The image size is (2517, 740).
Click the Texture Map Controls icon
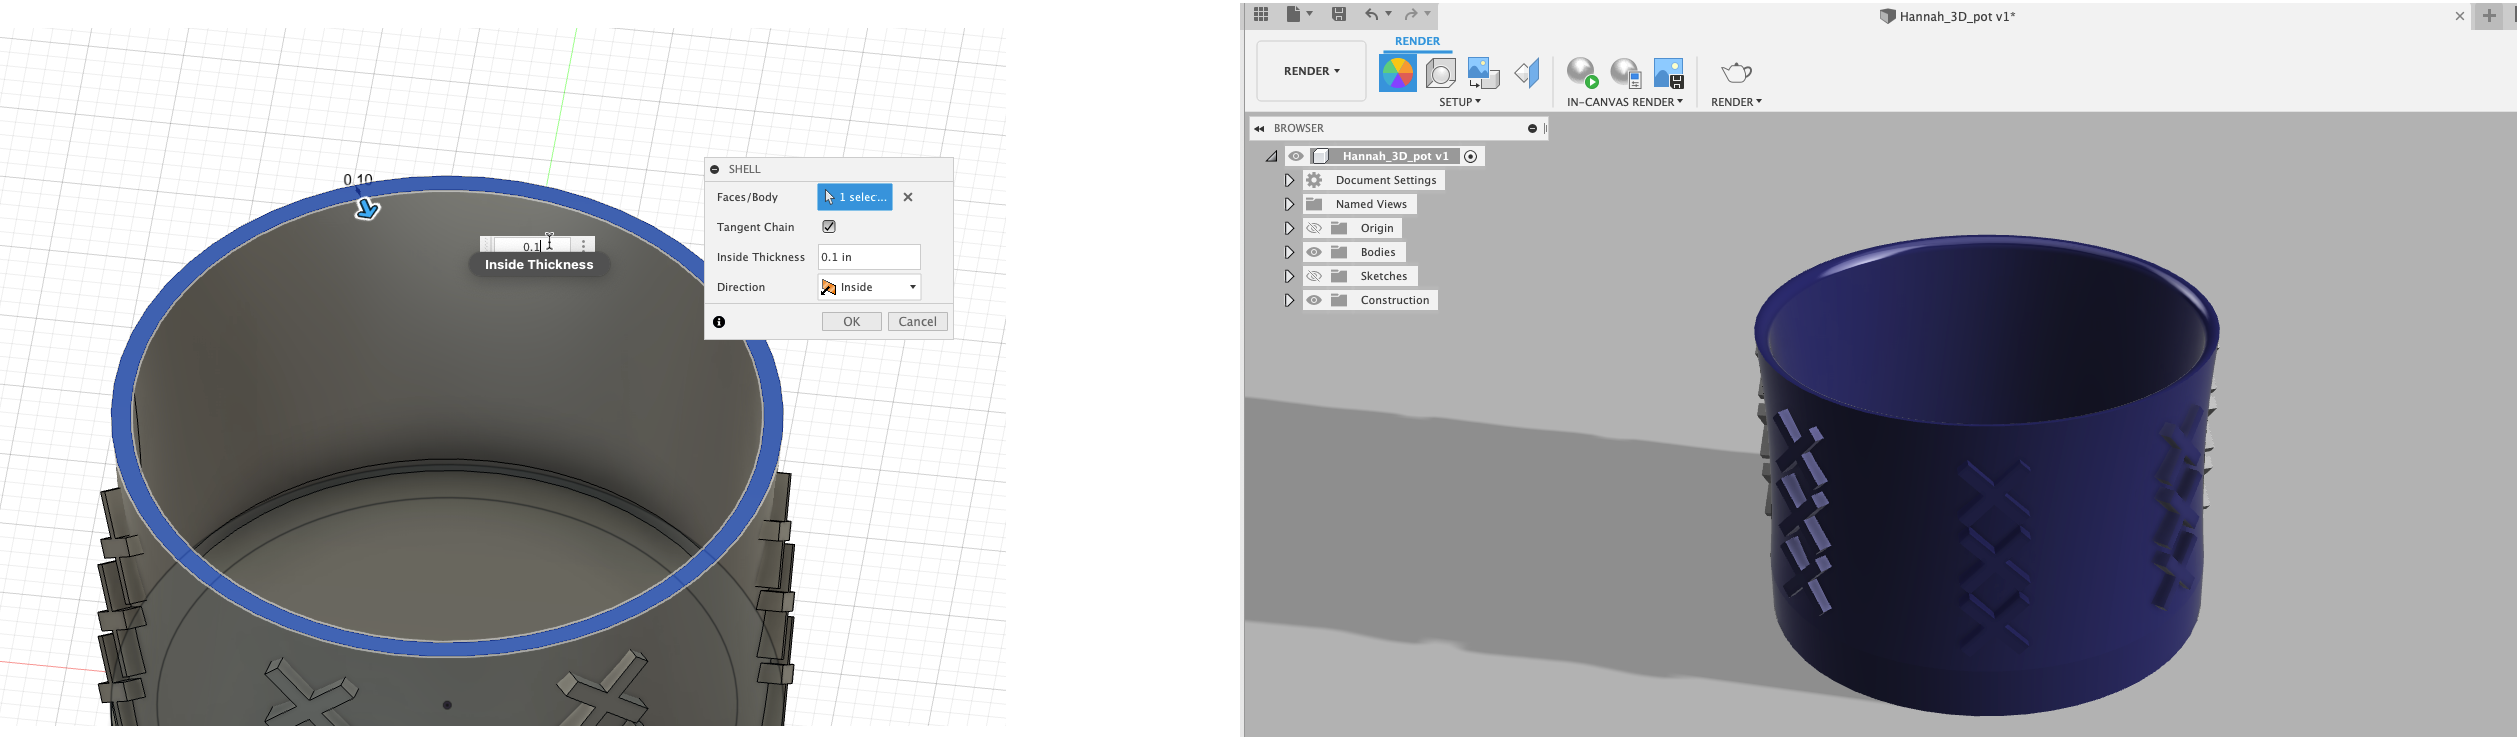(1527, 73)
